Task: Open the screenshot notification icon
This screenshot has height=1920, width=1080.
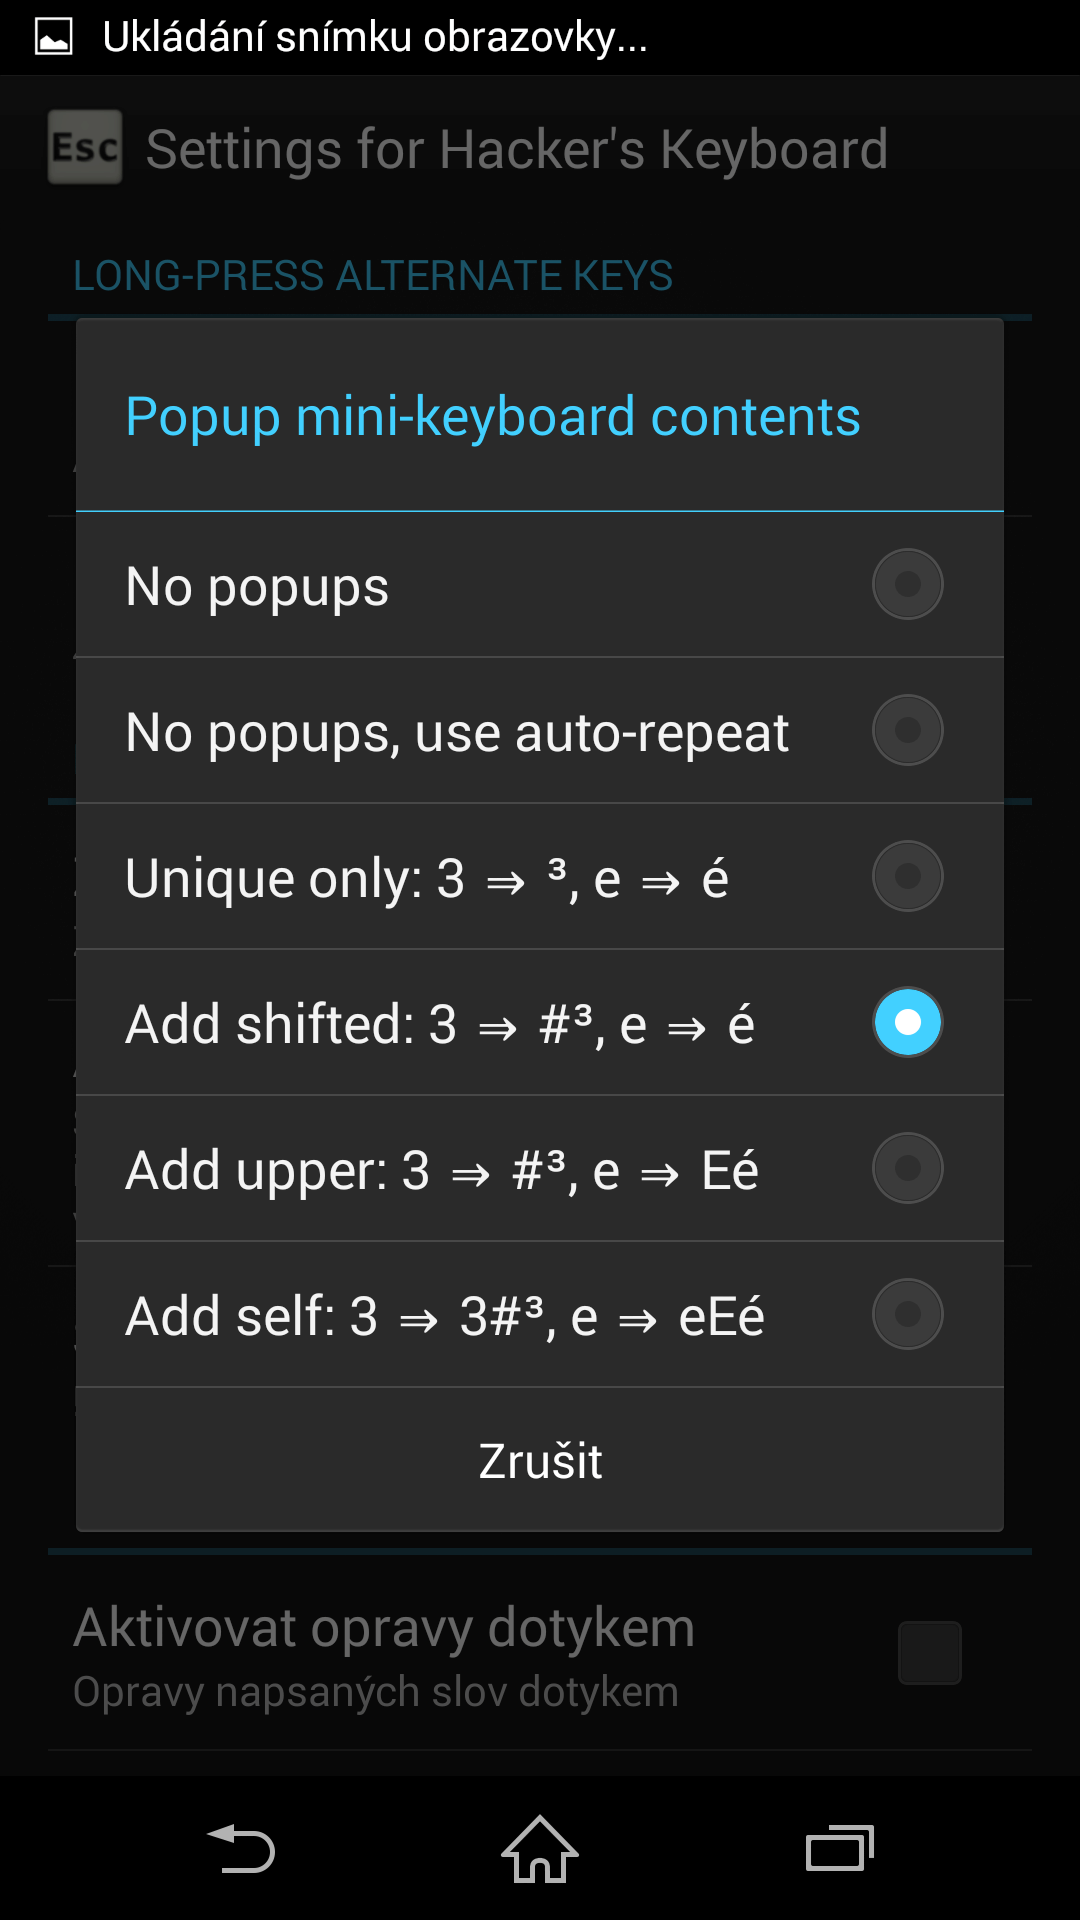Action: 54,37
